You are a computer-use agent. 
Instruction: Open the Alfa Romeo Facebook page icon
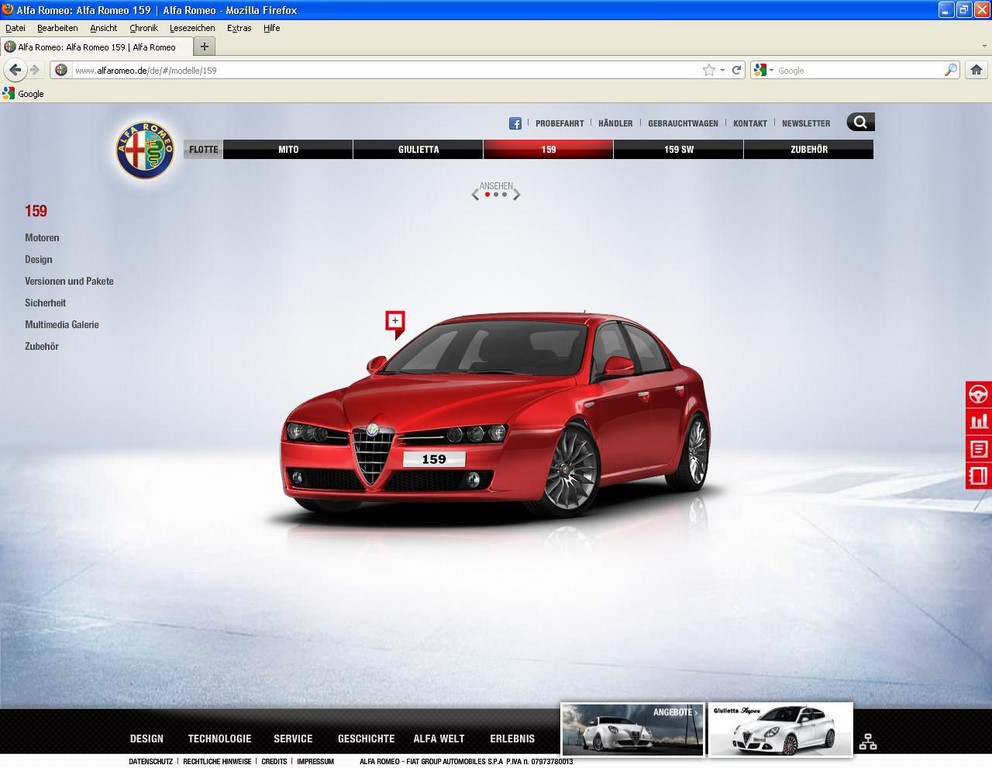(x=515, y=123)
